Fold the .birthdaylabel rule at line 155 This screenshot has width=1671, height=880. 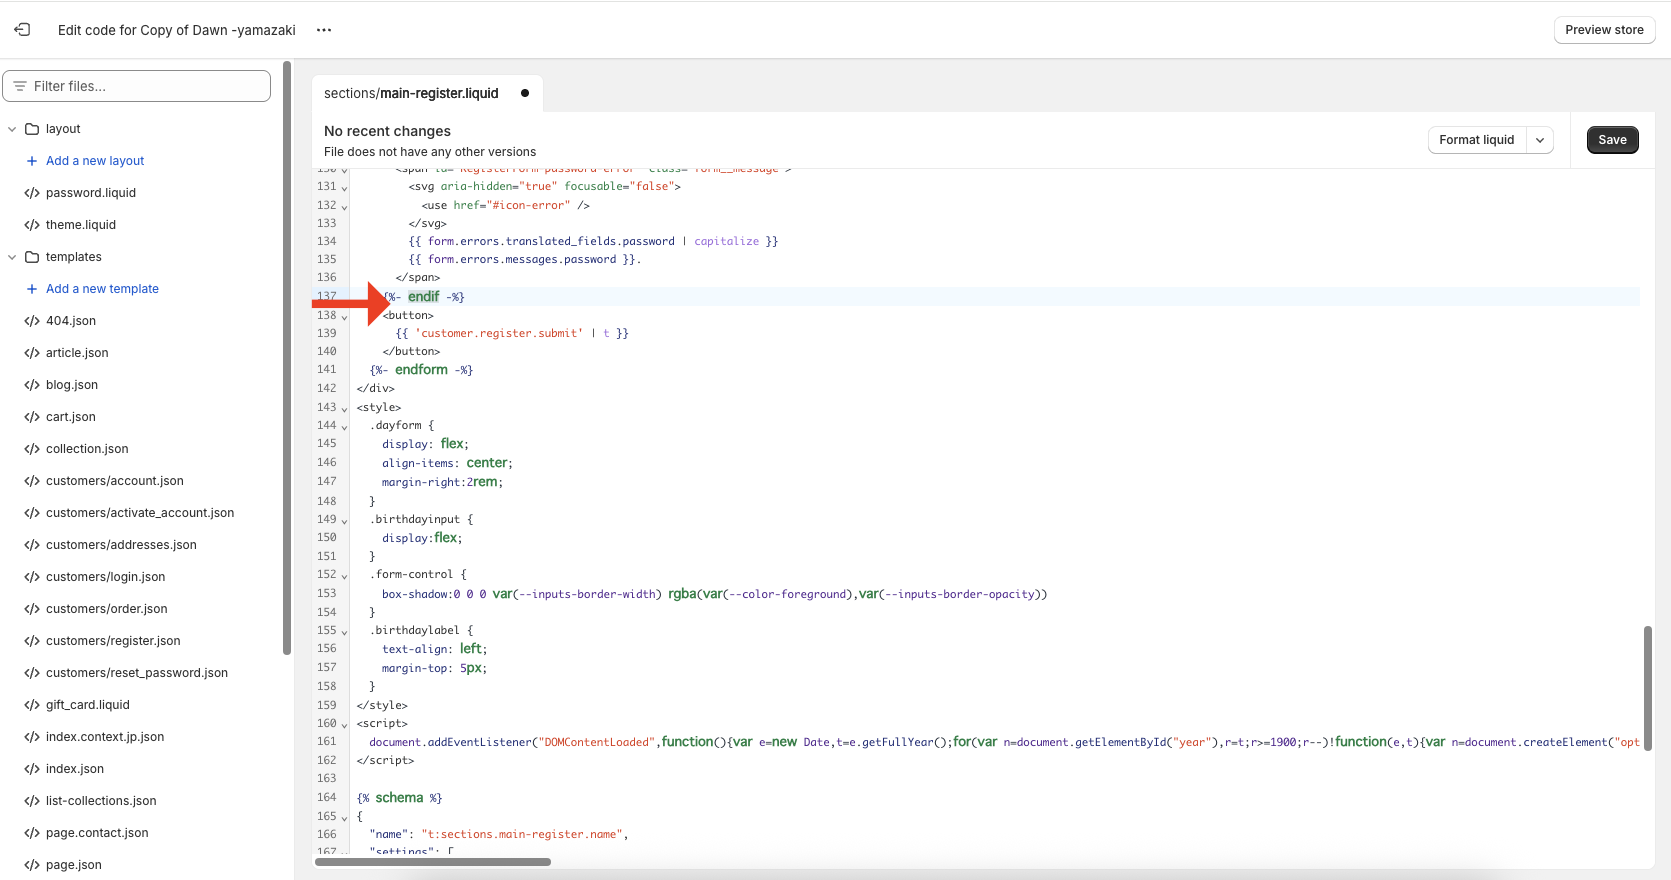click(x=344, y=631)
